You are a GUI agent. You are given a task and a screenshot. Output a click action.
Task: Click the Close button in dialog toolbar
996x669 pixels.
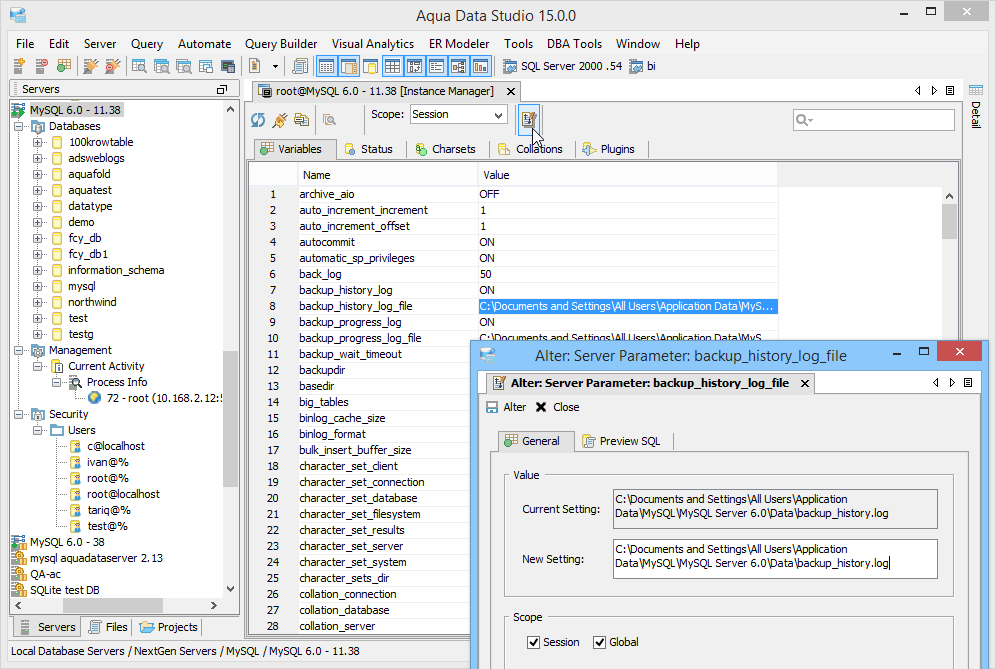click(558, 407)
